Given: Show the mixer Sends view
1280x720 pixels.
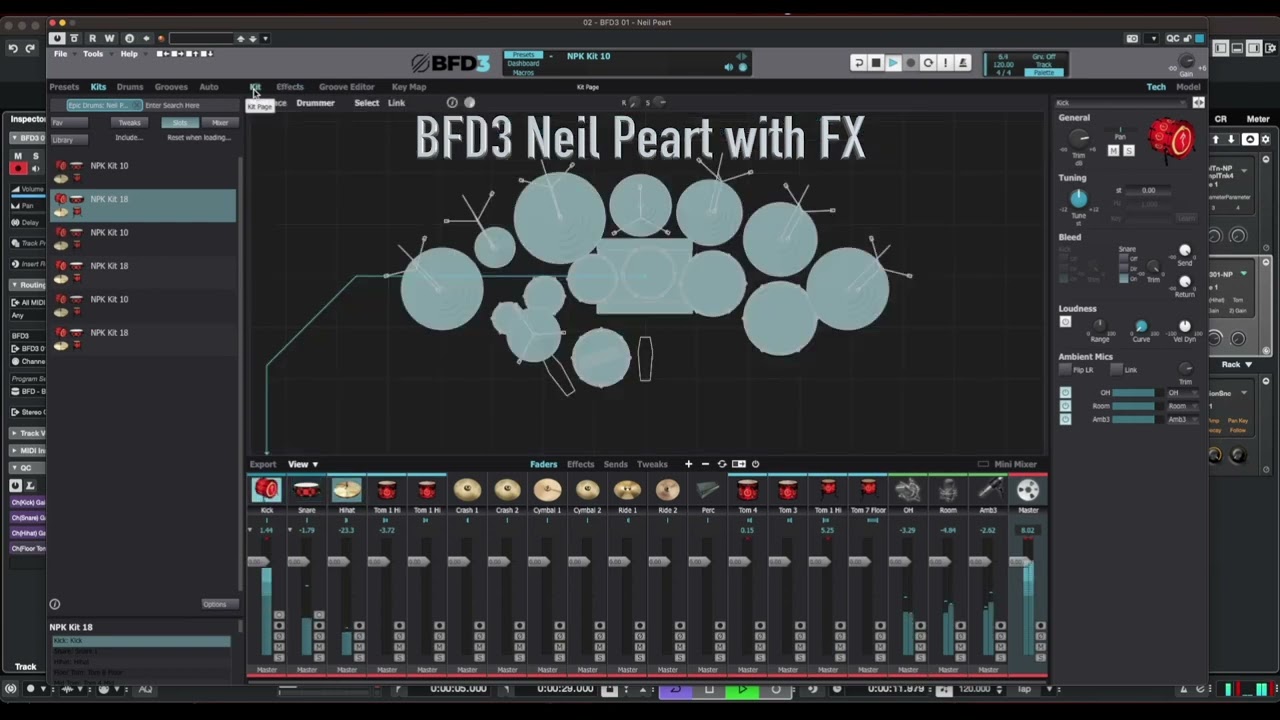Looking at the screenshot, I should (x=616, y=464).
